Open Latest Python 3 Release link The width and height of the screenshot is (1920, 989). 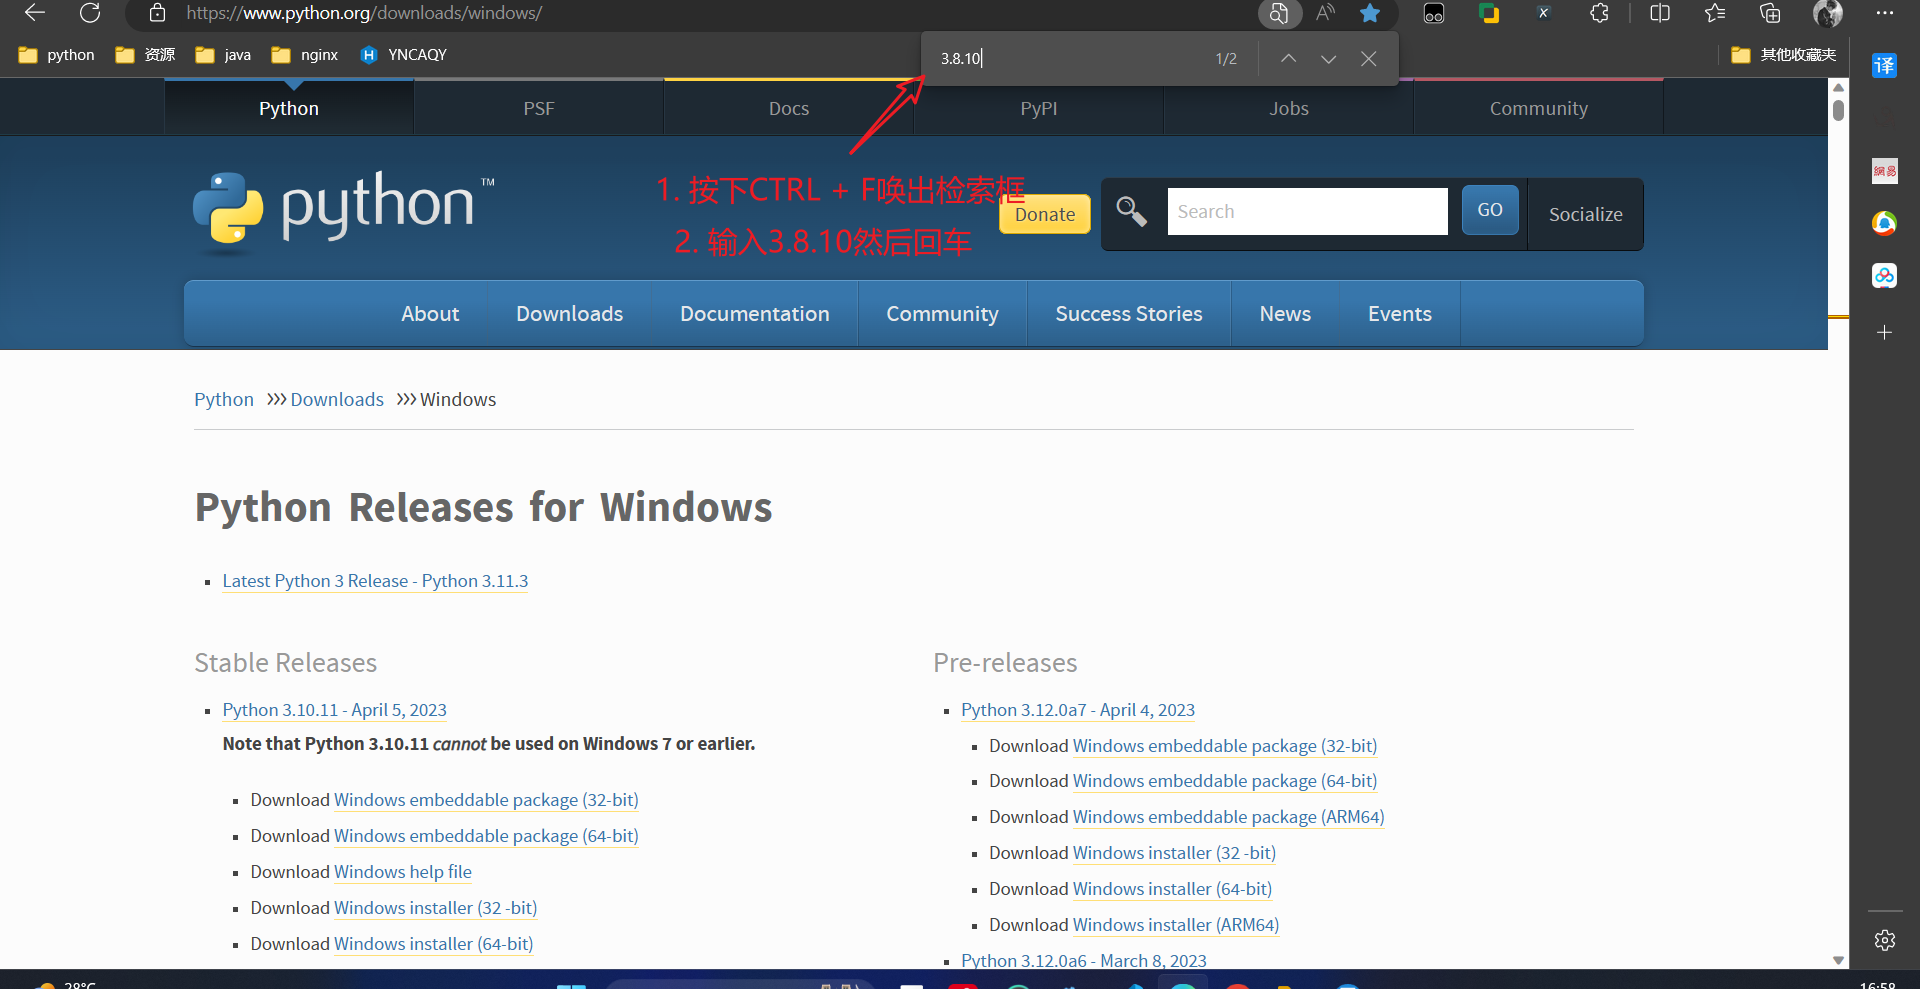tap(375, 581)
